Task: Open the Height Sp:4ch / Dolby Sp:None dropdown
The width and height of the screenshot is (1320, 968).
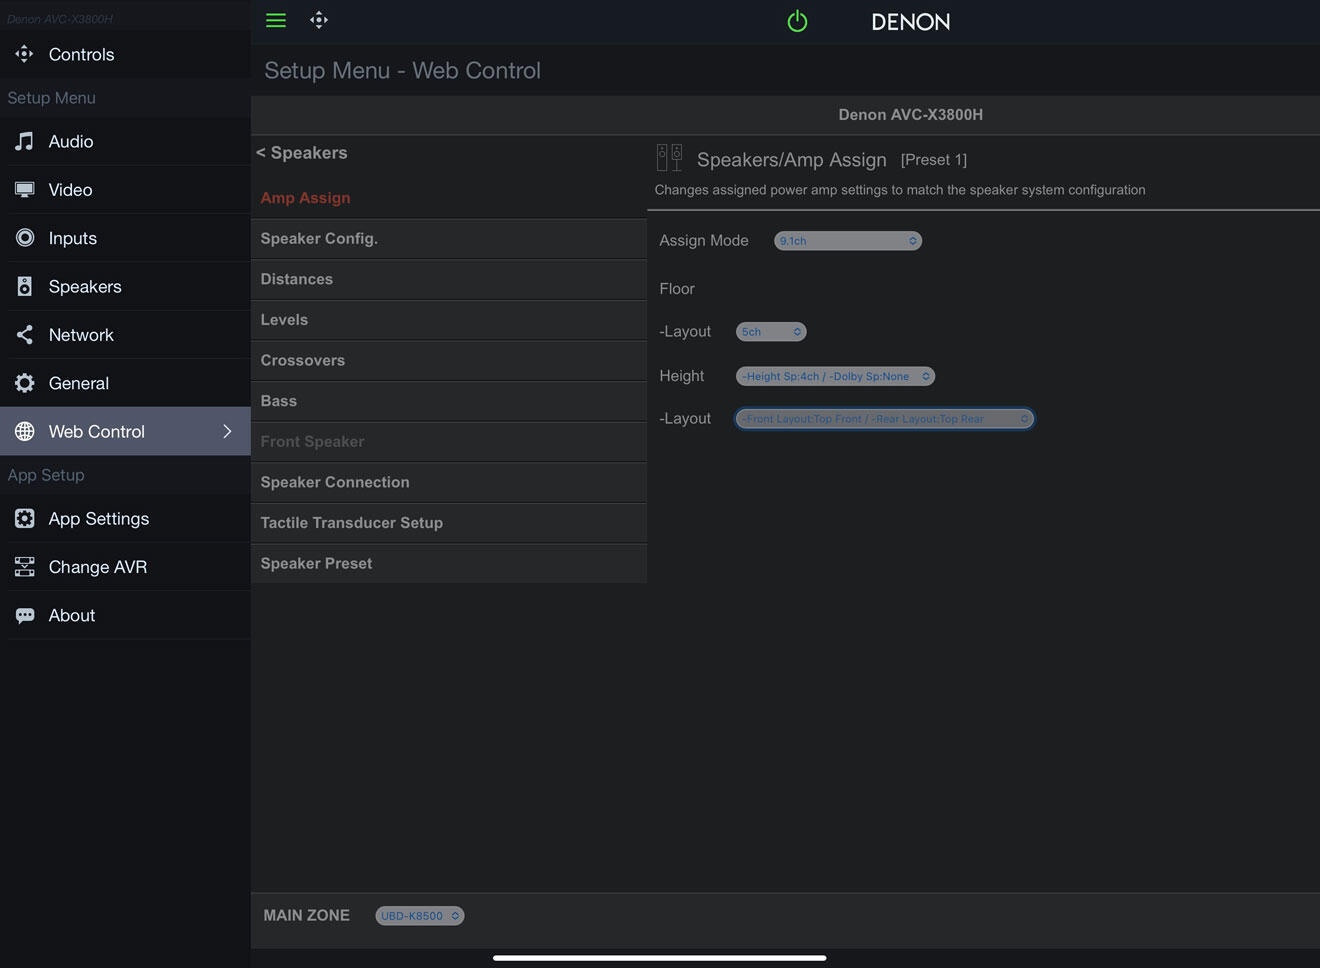Action: (835, 376)
